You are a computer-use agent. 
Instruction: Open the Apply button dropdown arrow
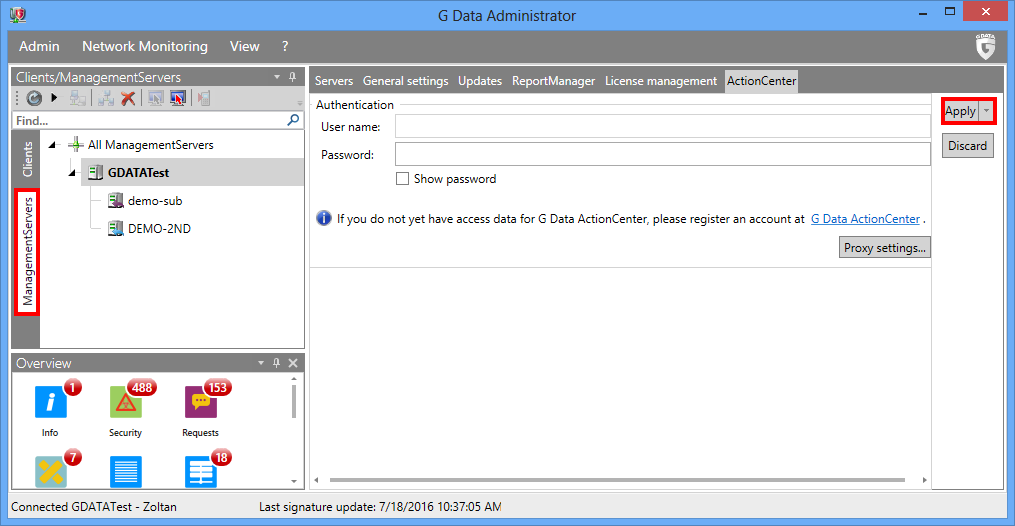click(x=987, y=111)
